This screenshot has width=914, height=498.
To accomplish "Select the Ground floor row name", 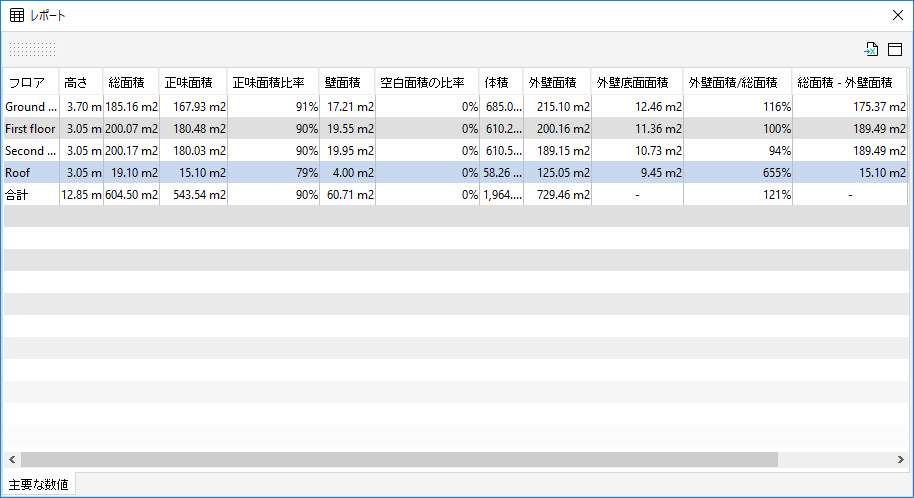I will (x=31, y=107).
